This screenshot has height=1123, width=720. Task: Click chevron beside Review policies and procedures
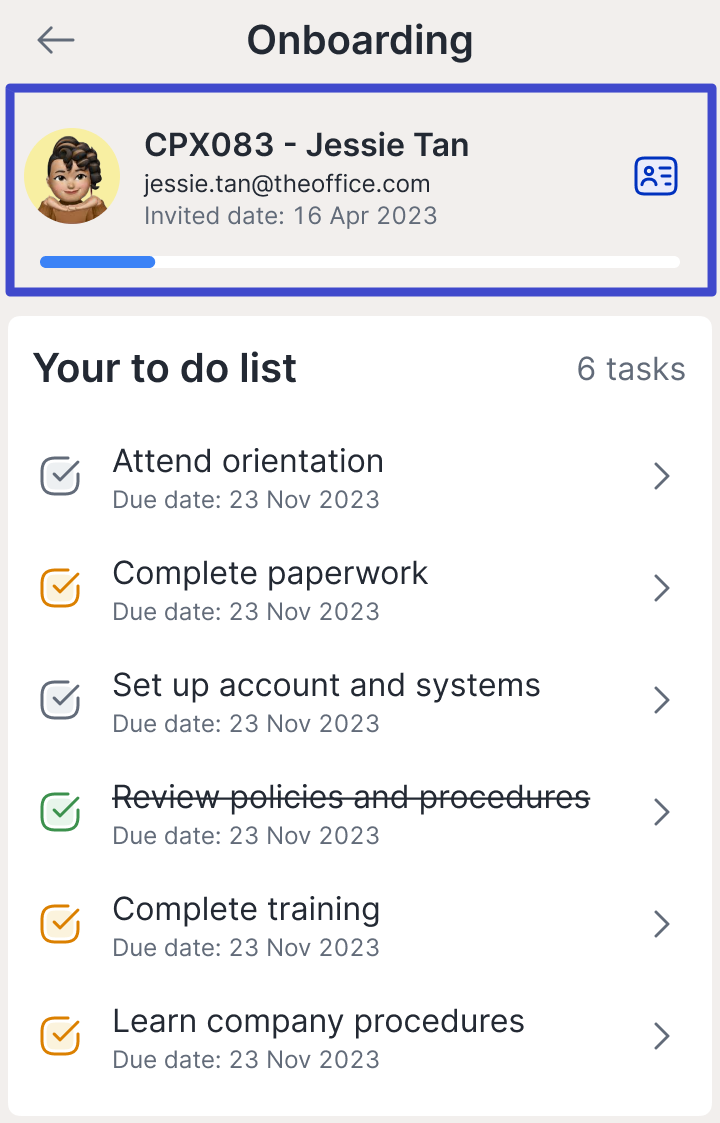pos(661,812)
